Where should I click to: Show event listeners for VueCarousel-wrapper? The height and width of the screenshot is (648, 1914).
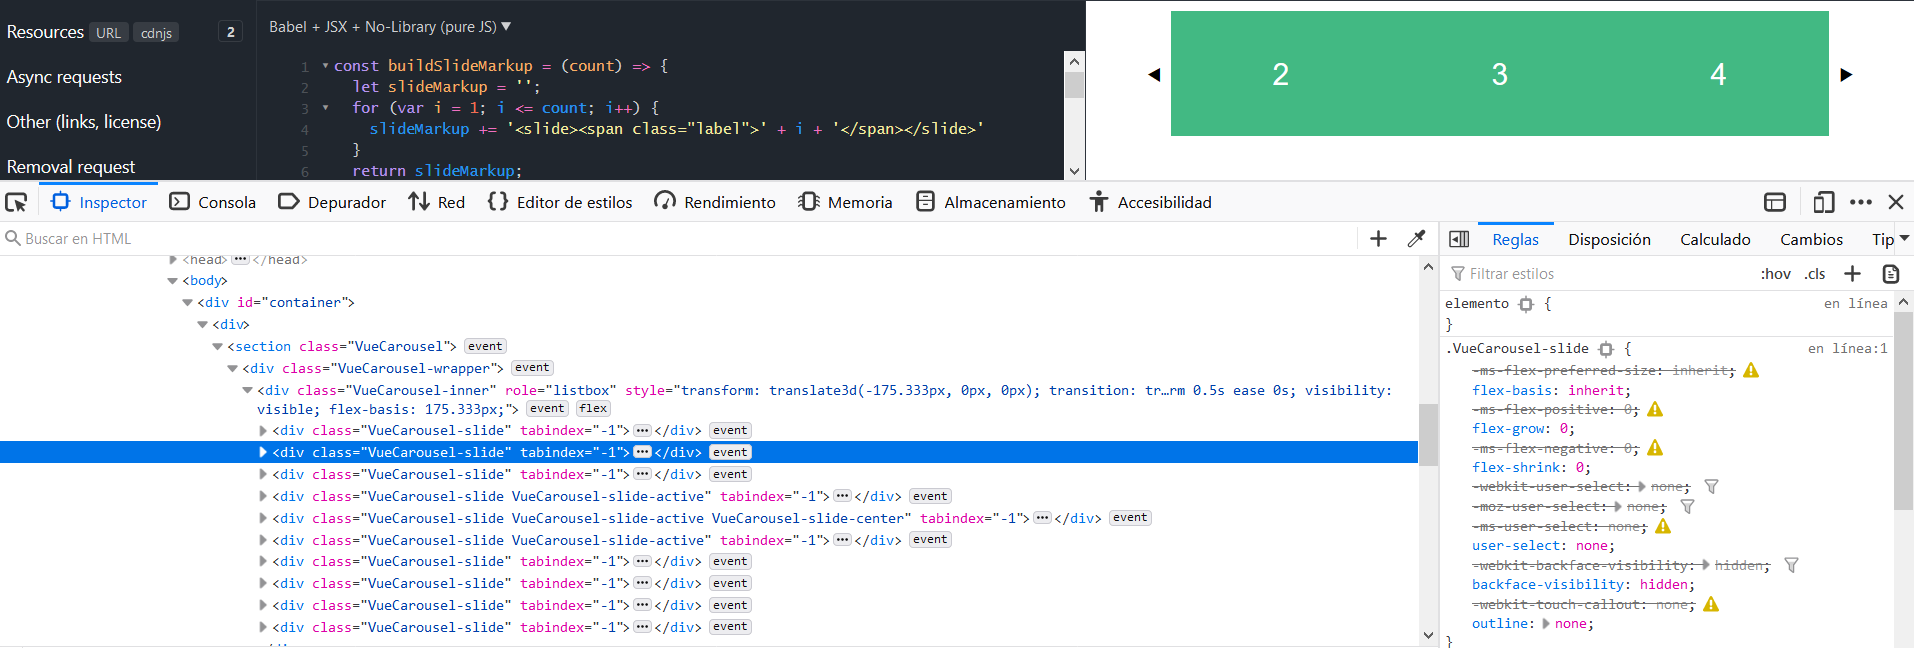pyautogui.click(x=532, y=368)
